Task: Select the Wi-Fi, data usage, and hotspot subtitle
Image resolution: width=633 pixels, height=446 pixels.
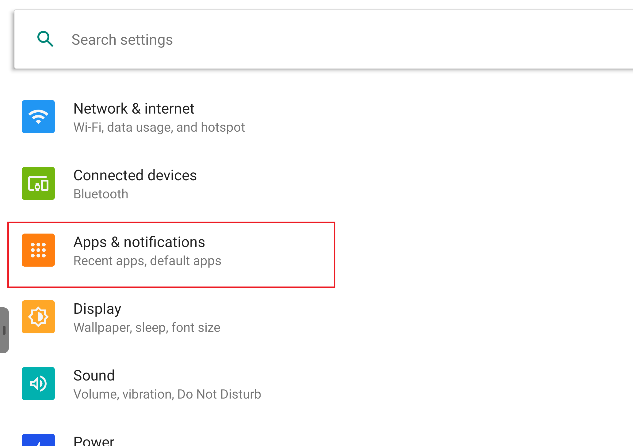Action: [x=159, y=128]
